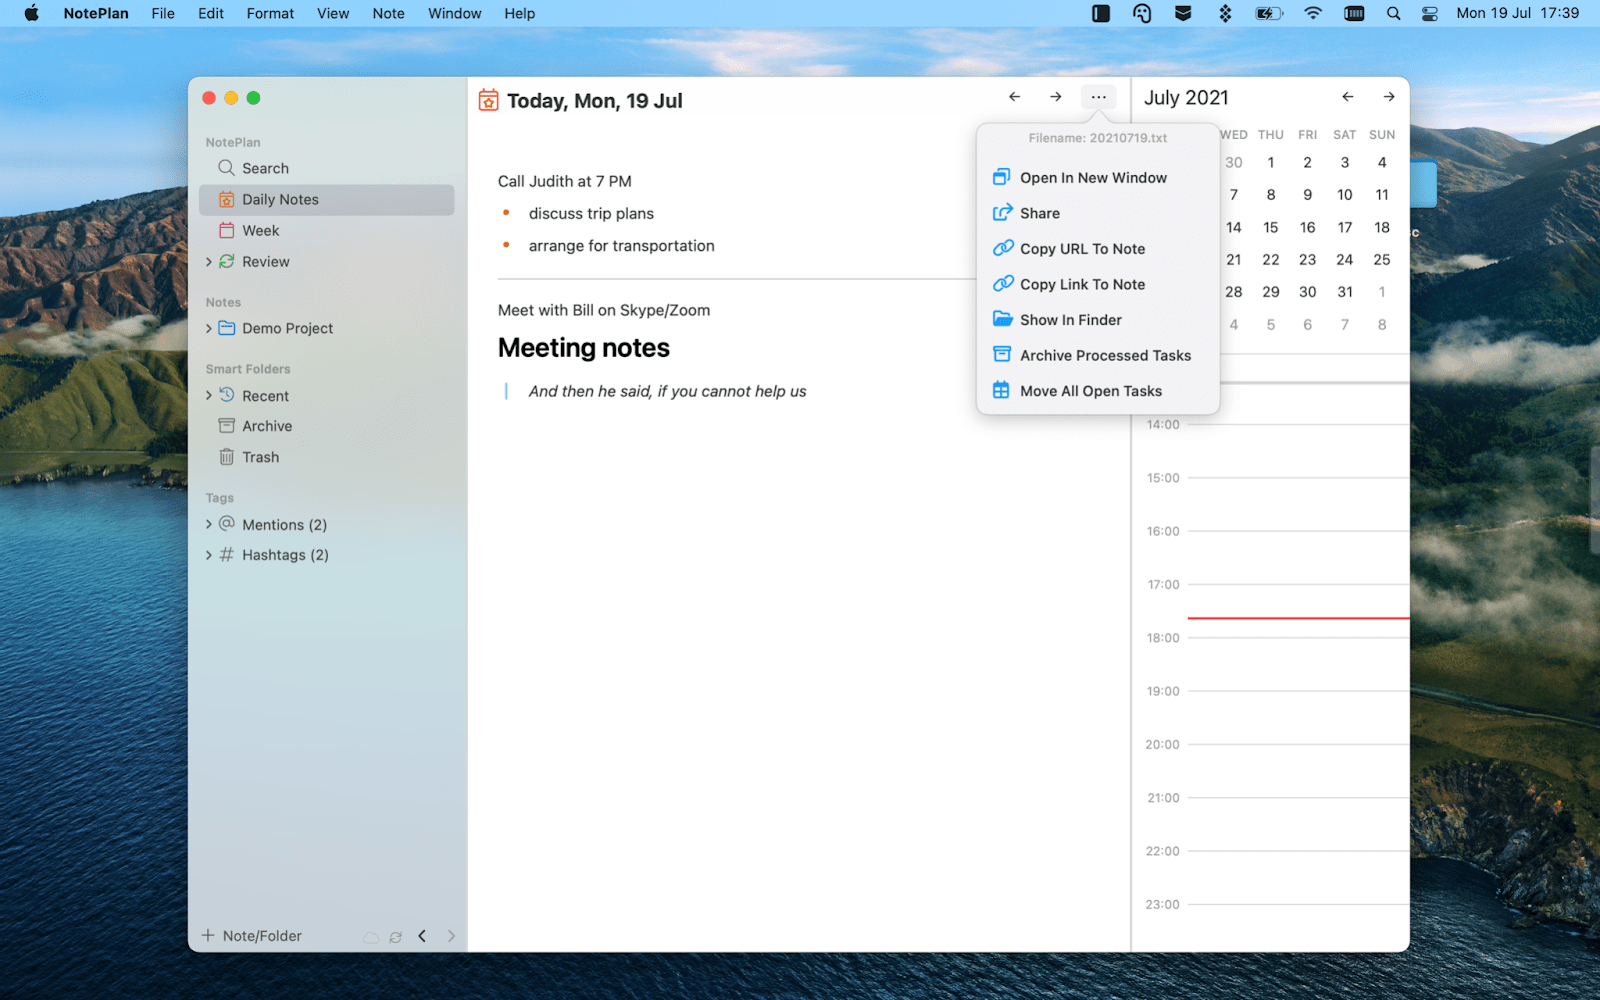Click the Show In Finder folder icon
Viewport: 1600px width, 1000px height.
(x=1002, y=319)
